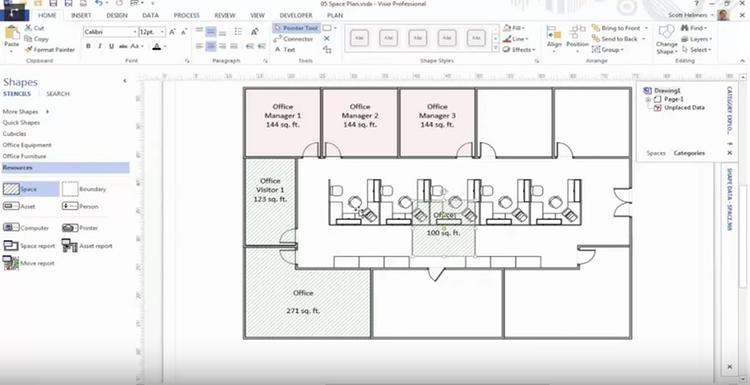Open the Group dropdown
The width and height of the screenshot is (750, 385).
(608, 50)
